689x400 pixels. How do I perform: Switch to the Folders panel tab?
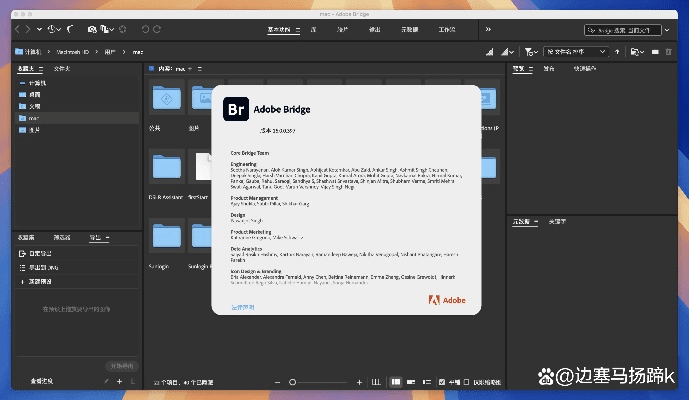[62, 69]
